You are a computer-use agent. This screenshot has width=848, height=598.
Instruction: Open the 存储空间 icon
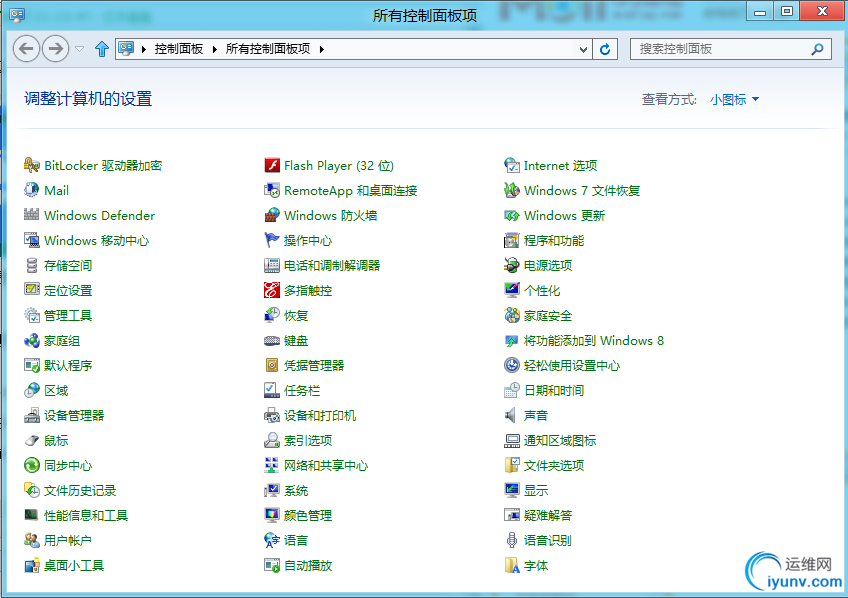click(32, 265)
